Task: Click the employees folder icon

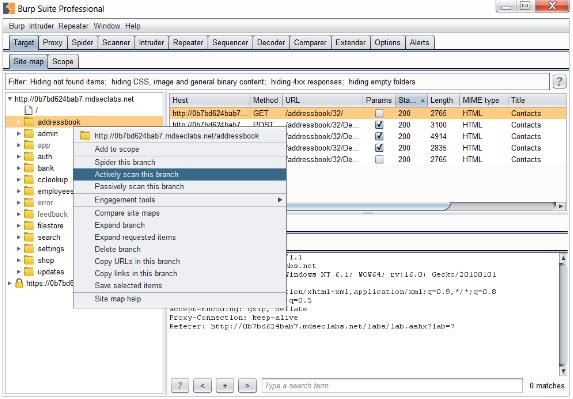Action: (x=29, y=191)
